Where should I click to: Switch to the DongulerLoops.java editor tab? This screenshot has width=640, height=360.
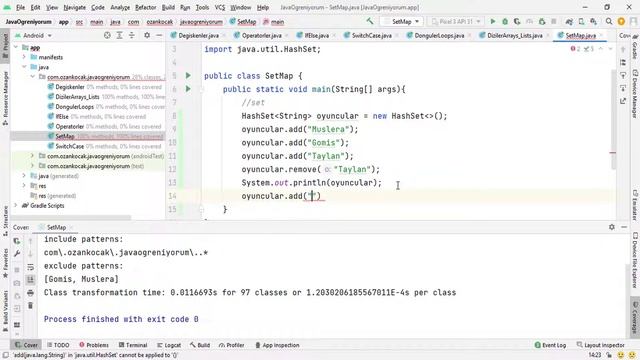tap(439, 36)
